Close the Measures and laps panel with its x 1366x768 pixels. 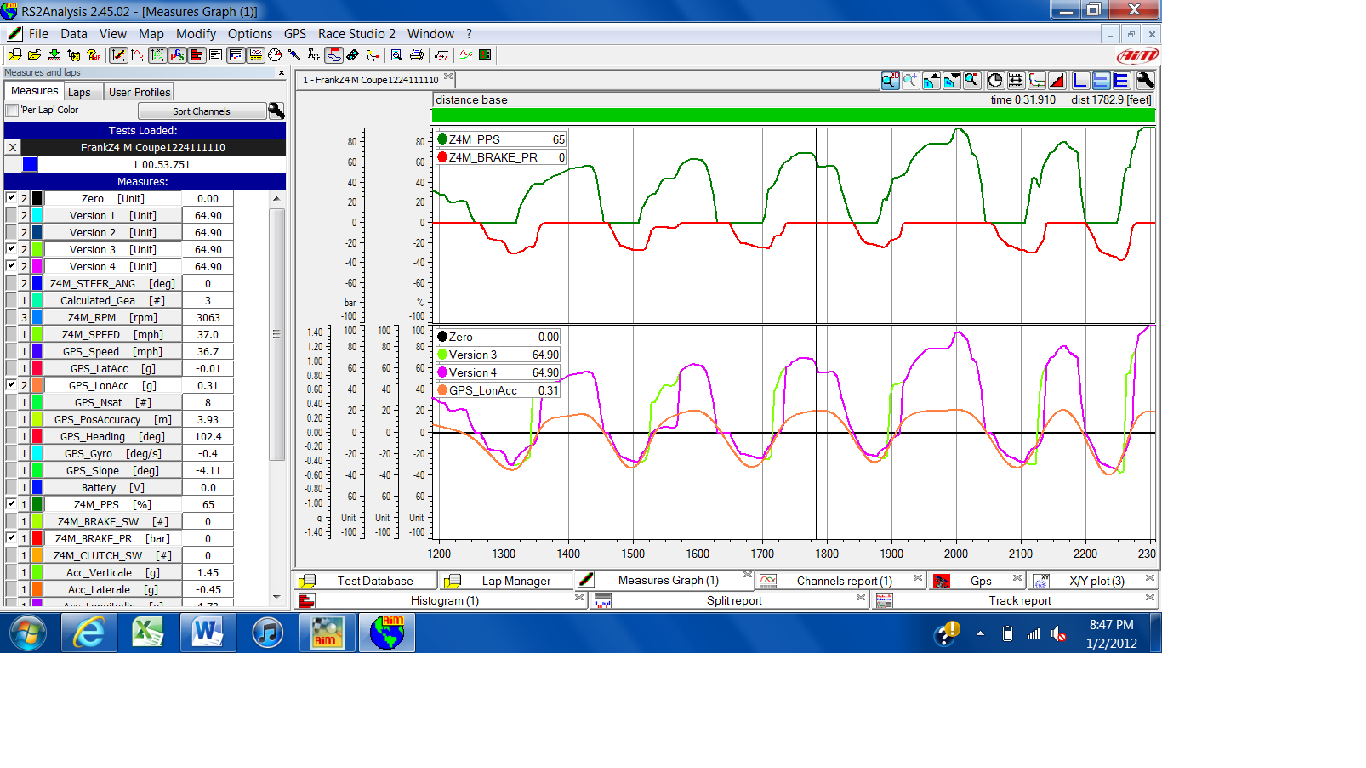click(x=281, y=73)
